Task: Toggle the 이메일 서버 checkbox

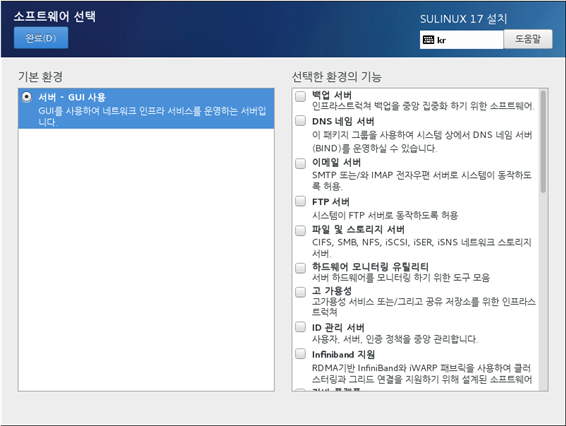Action: [x=300, y=164]
